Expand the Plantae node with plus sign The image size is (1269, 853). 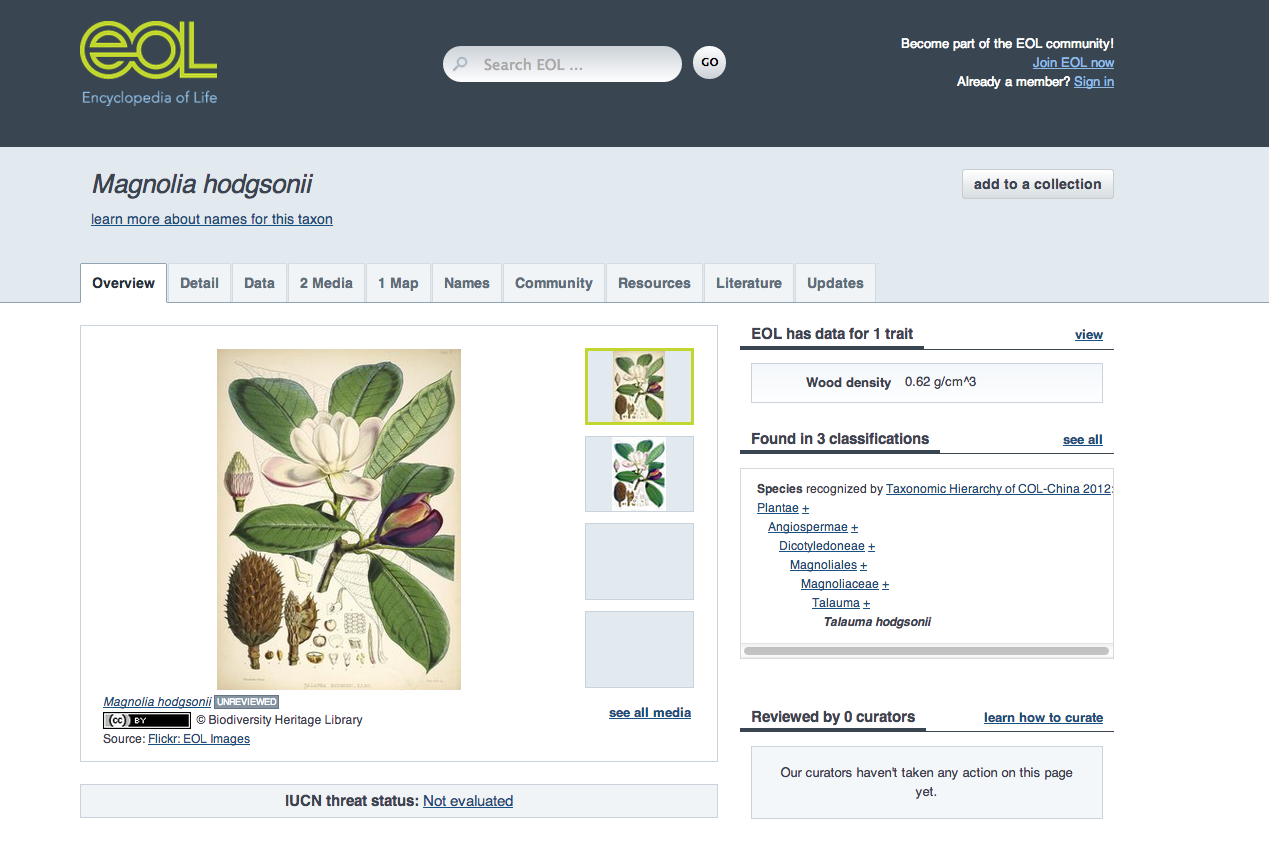(x=806, y=509)
